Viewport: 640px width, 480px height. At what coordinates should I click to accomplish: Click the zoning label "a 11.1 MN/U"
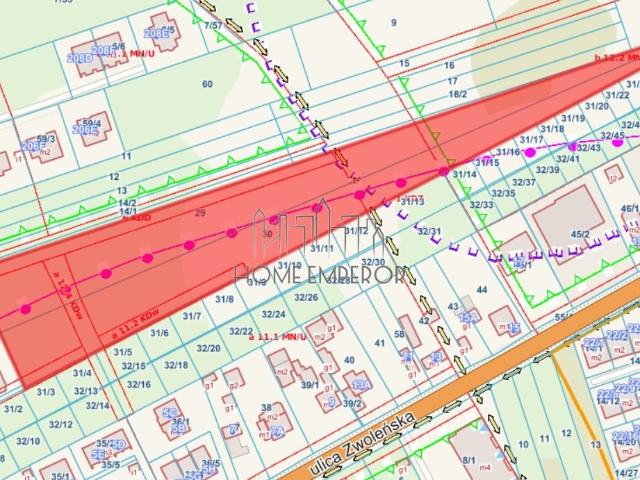coord(278,337)
